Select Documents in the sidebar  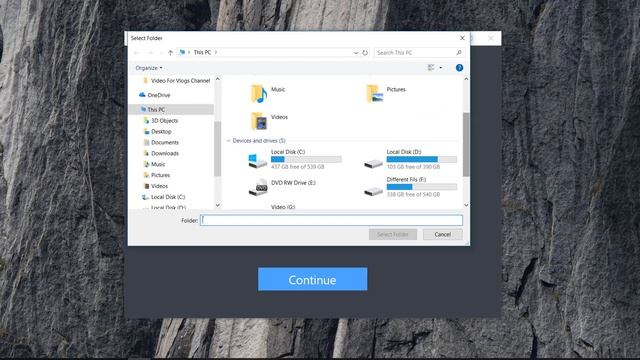(x=165, y=142)
